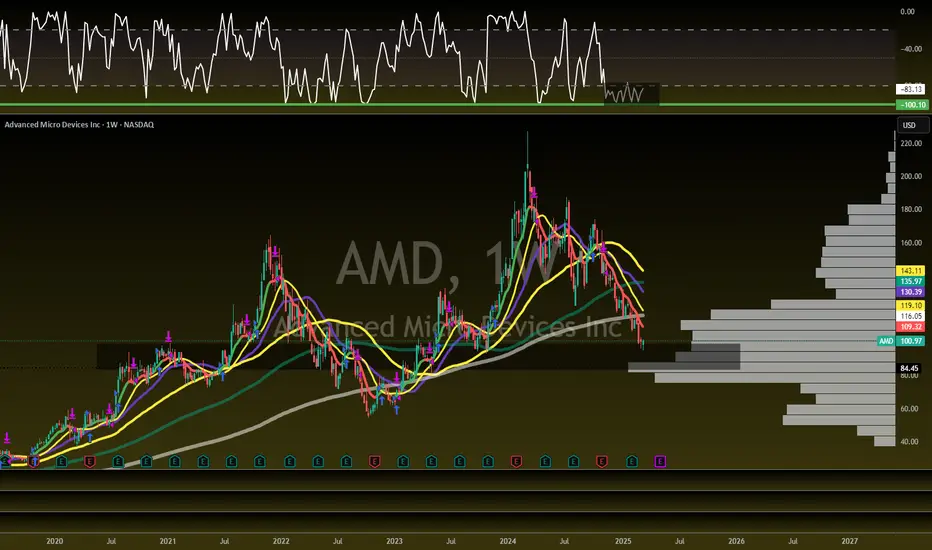Open the red earnings marker for January 2024

click(x=516, y=461)
